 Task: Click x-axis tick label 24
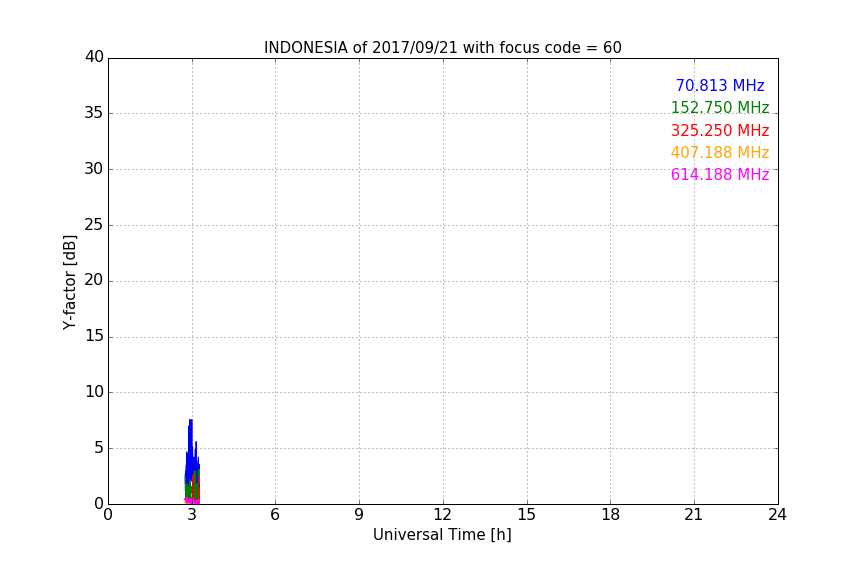pos(777,515)
